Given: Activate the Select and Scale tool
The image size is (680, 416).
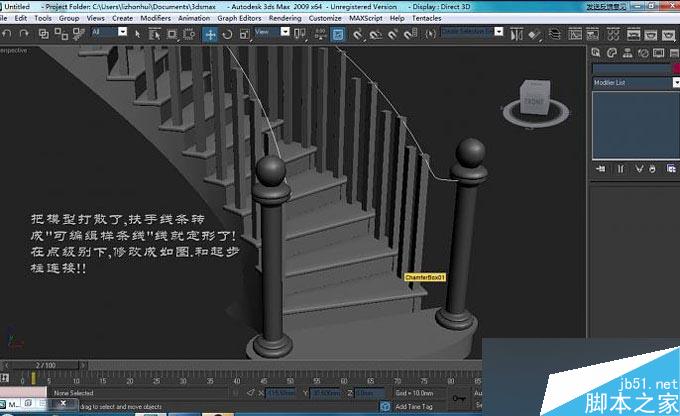Looking at the screenshot, I should (245, 34).
